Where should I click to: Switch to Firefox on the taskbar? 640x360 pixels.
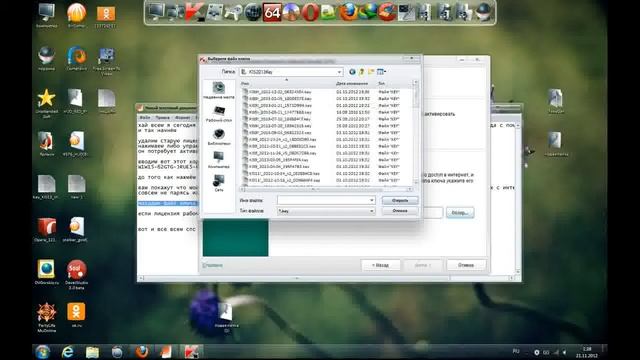point(142,351)
